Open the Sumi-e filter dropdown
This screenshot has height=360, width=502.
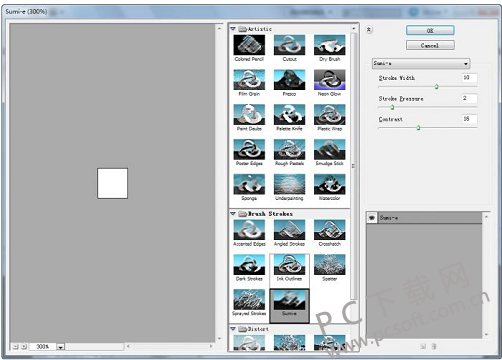421,63
